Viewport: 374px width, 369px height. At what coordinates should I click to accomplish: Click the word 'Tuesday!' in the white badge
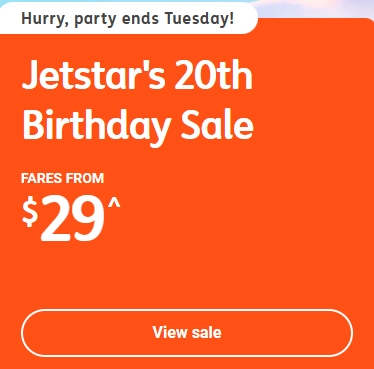pos(199,18)
